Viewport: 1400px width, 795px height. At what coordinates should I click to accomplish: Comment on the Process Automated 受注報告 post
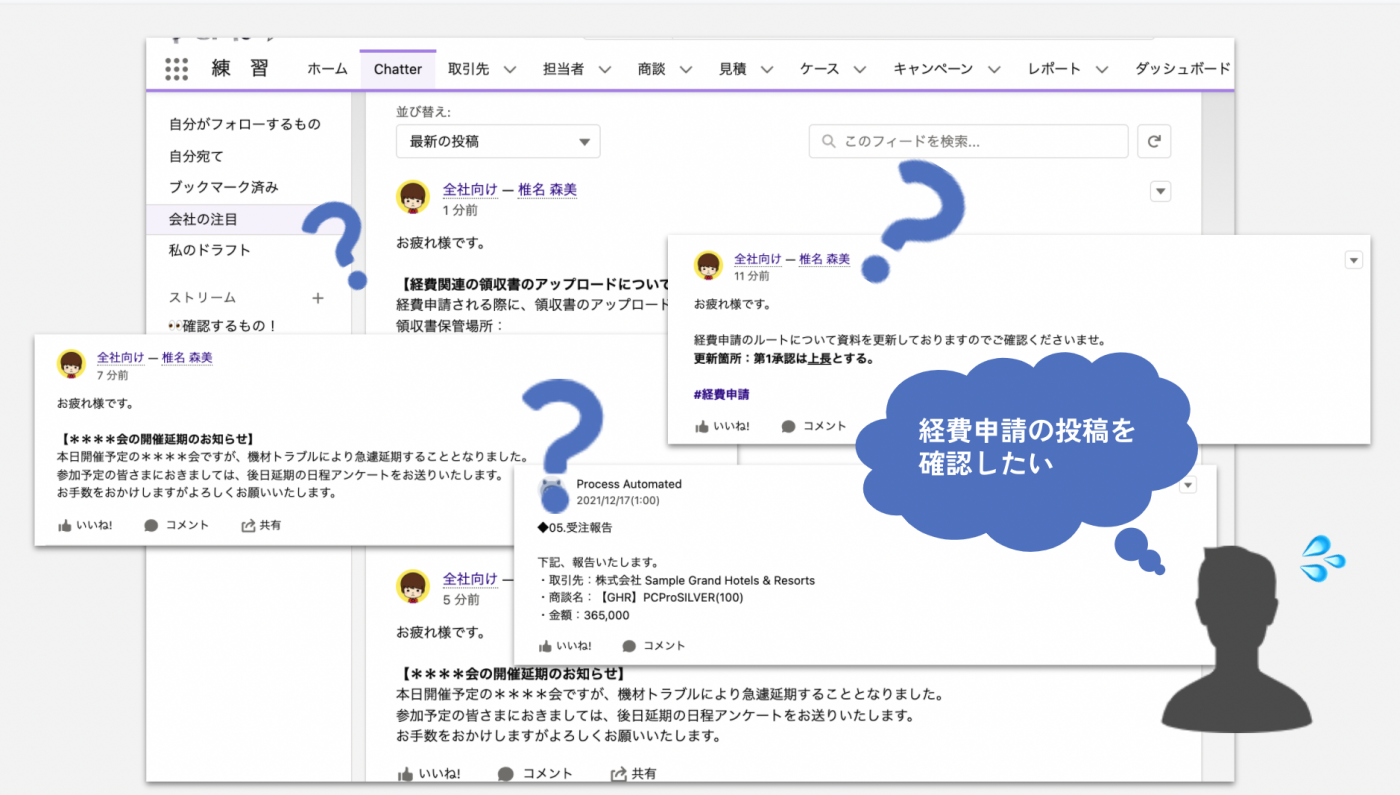tap(654, 646)
